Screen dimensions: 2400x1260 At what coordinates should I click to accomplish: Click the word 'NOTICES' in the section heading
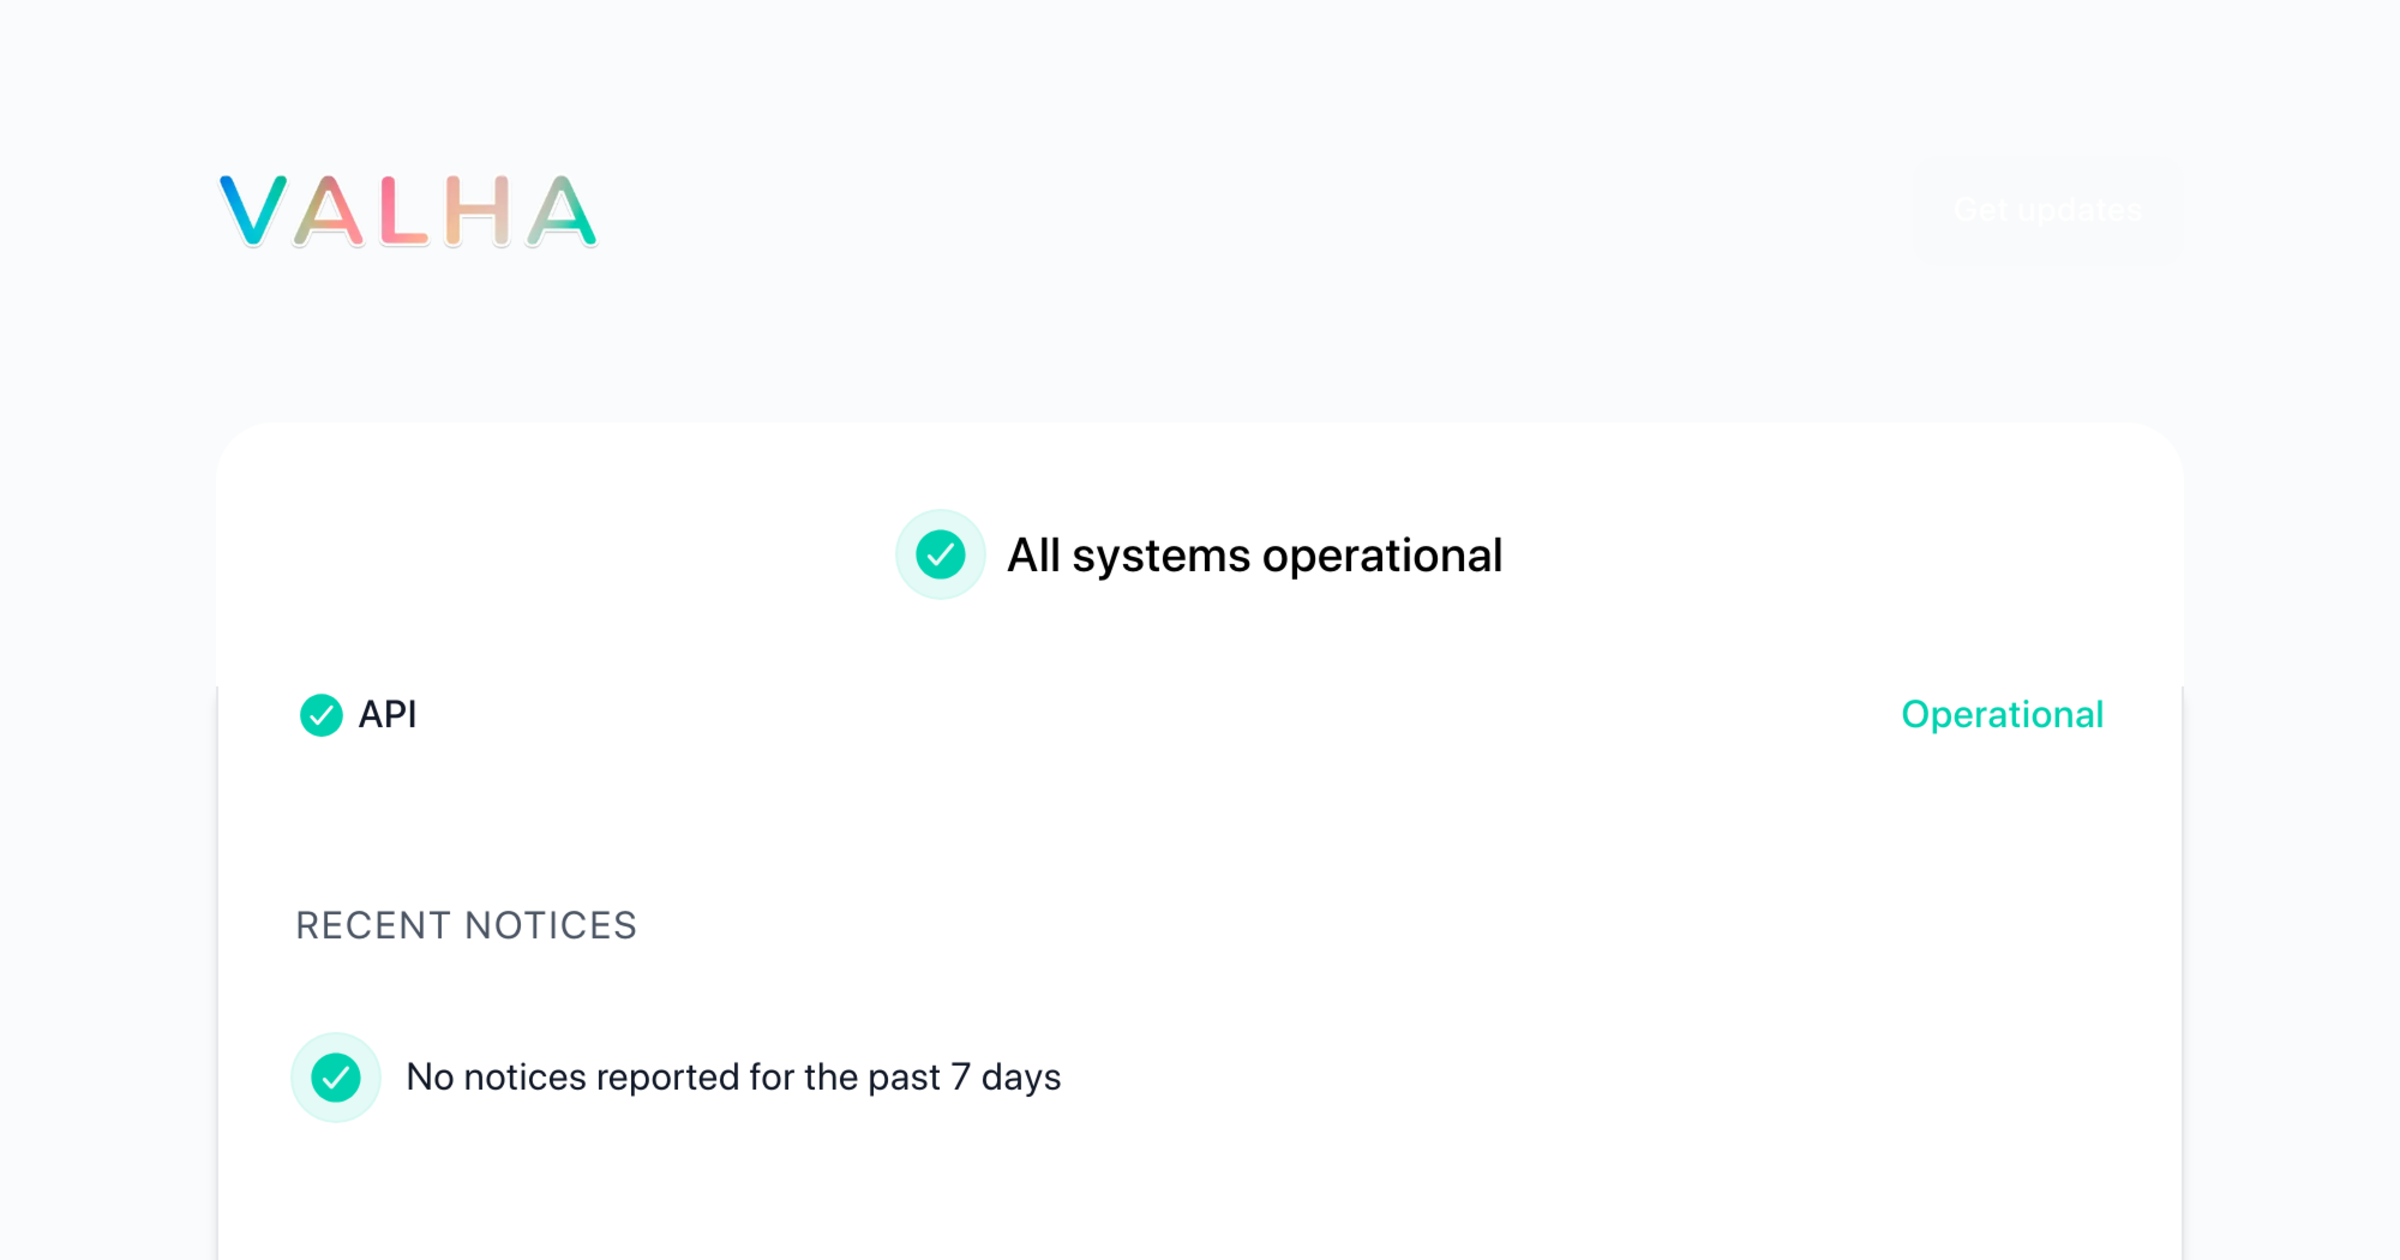coord(551,926)
